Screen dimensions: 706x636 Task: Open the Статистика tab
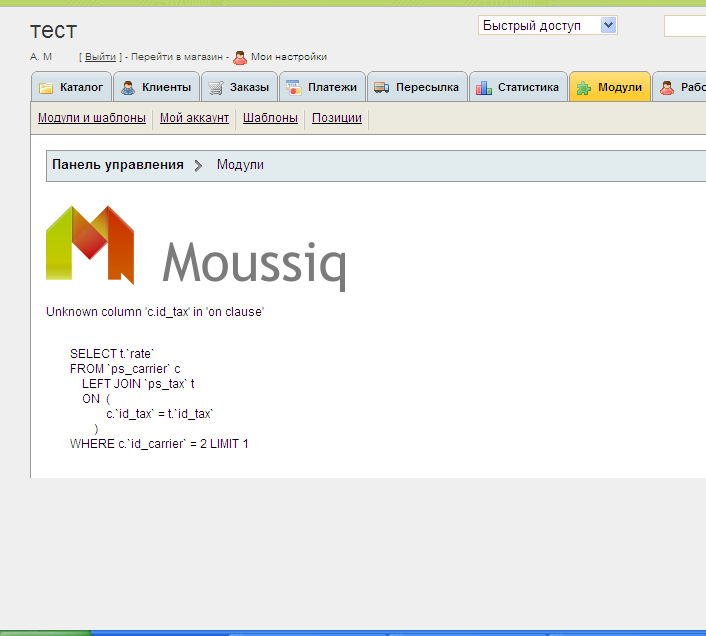(518, 86)
